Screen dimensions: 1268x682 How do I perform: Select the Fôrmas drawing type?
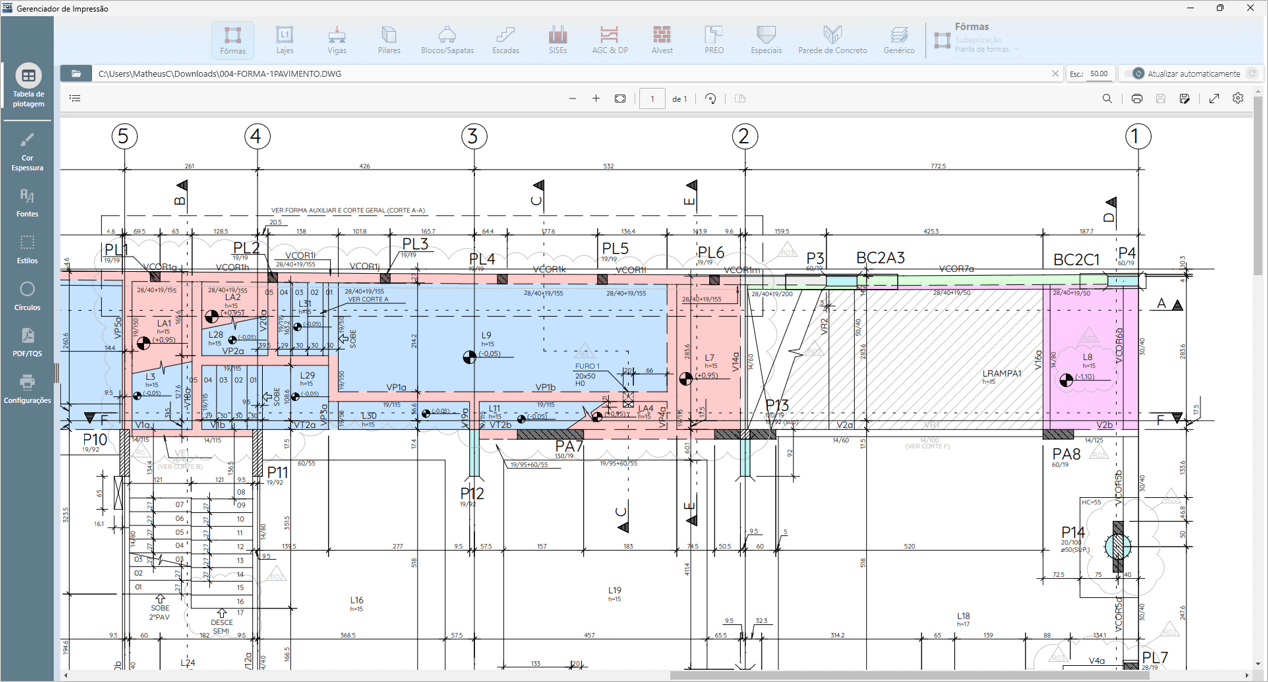pos(232,40)
